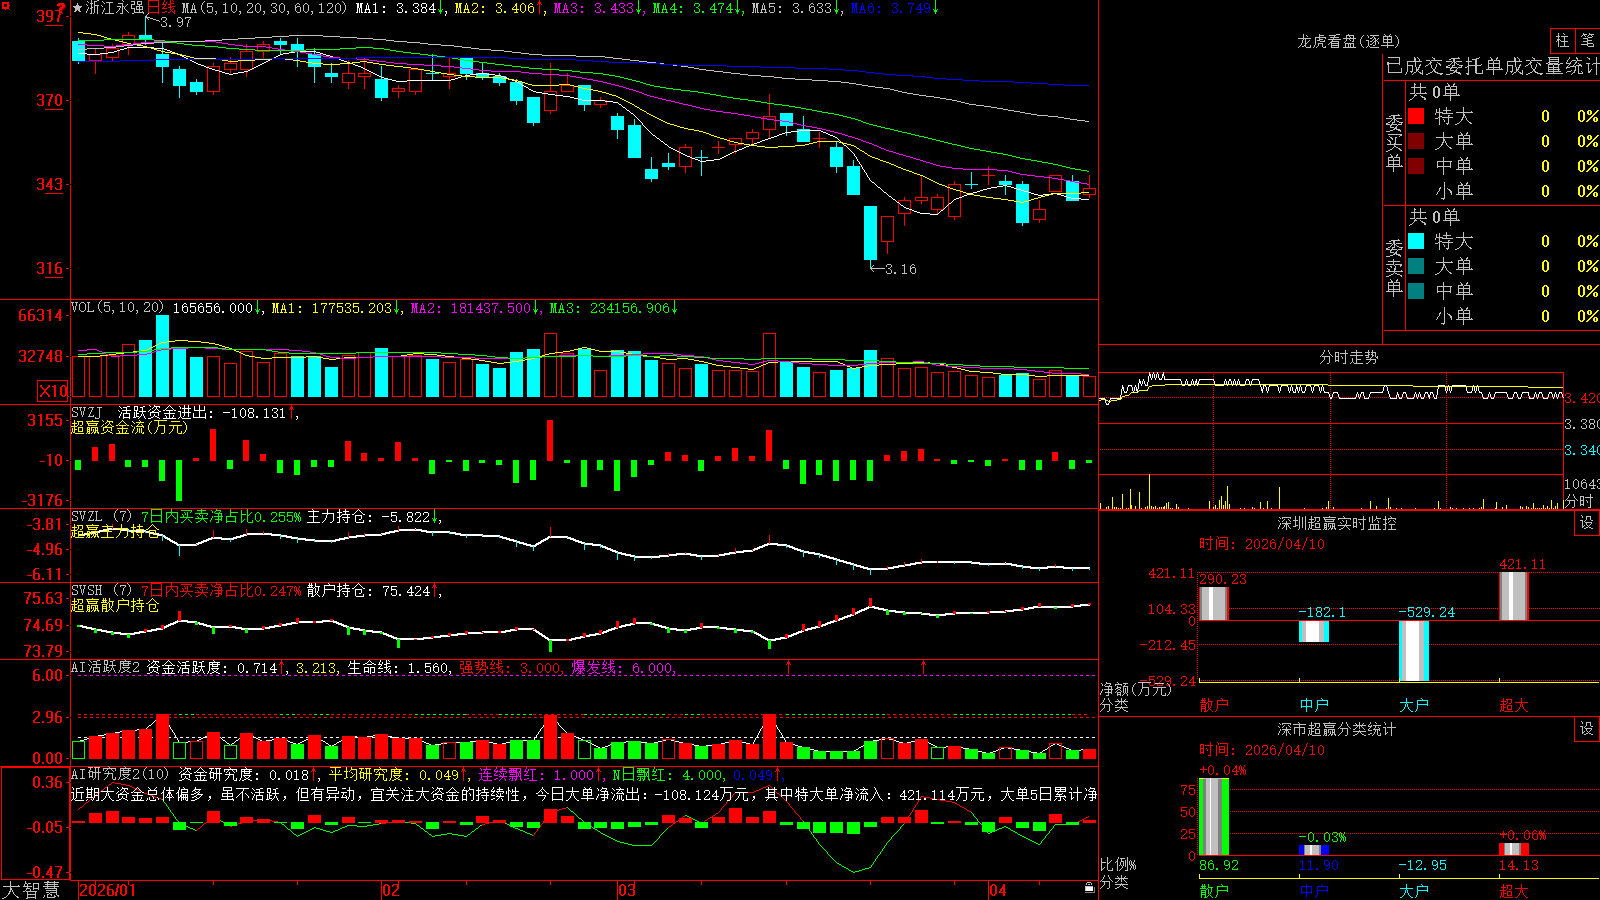Switch 龙虎看盘 to 笔 view
Screen dimensions: 1600x900
1587,40
